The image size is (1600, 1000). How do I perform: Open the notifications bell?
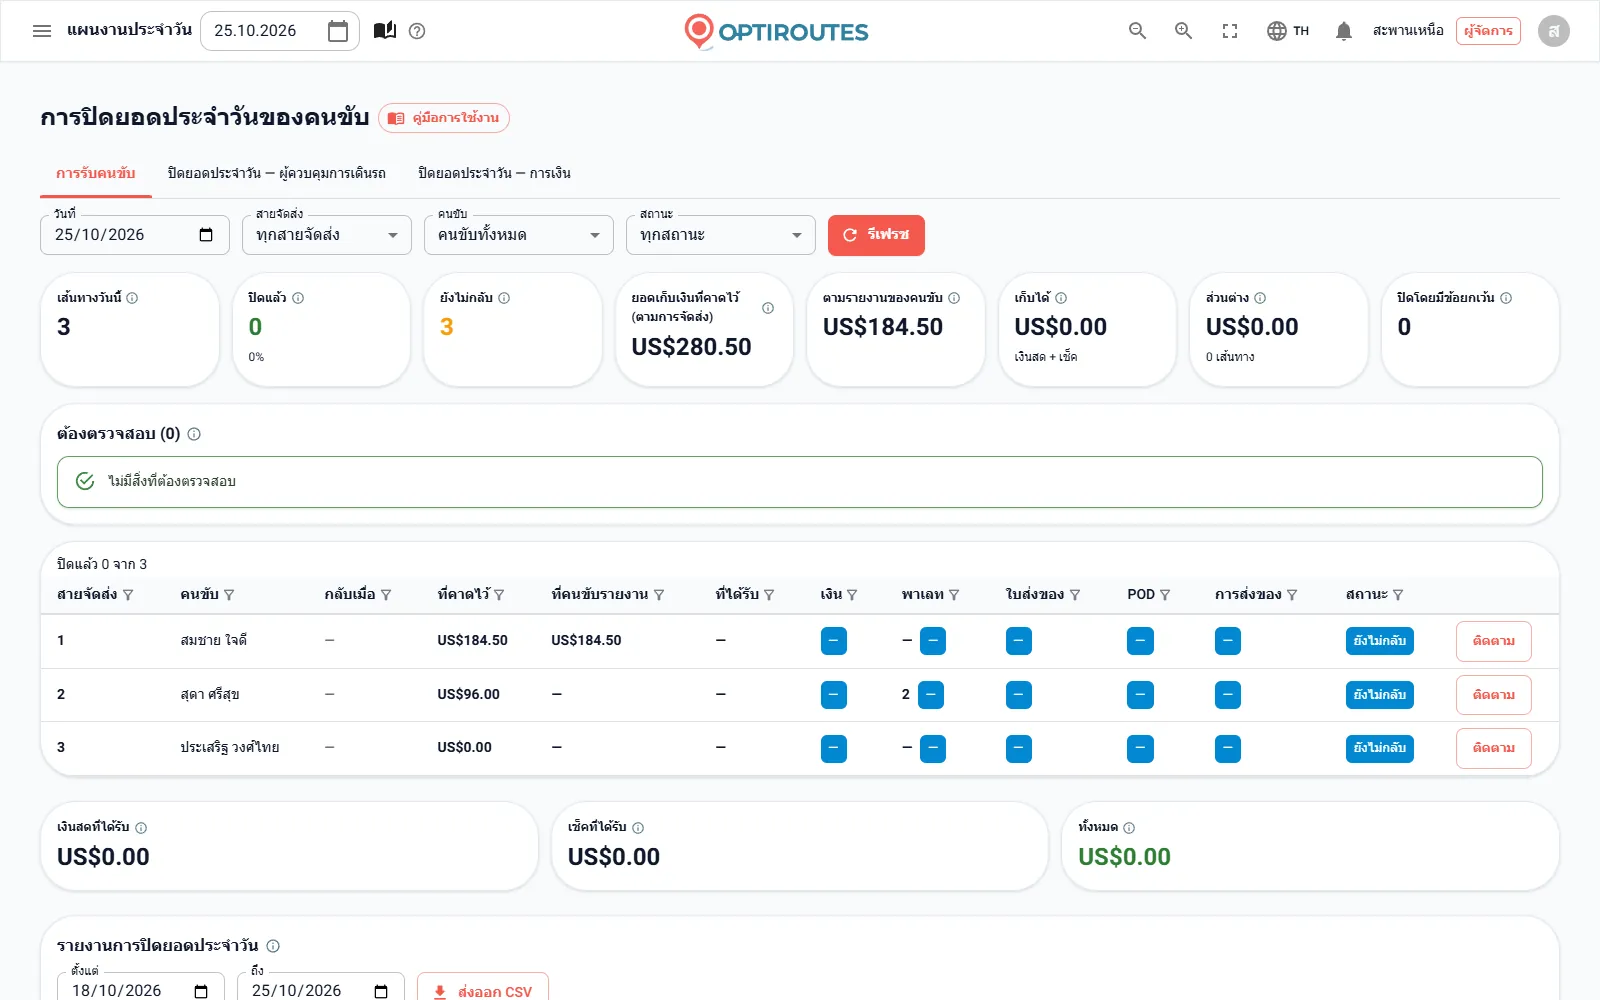[x=1344, y=31]
